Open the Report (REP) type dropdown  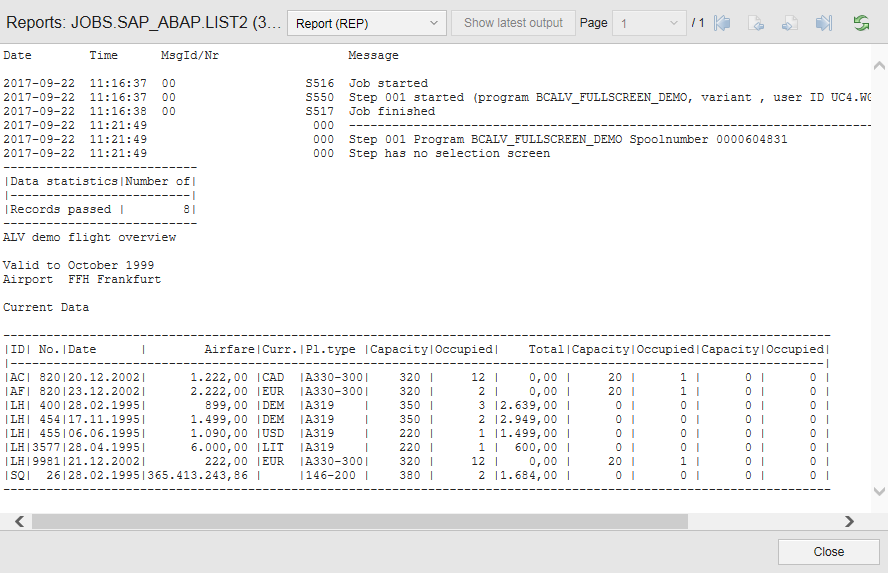coord(366,23)
